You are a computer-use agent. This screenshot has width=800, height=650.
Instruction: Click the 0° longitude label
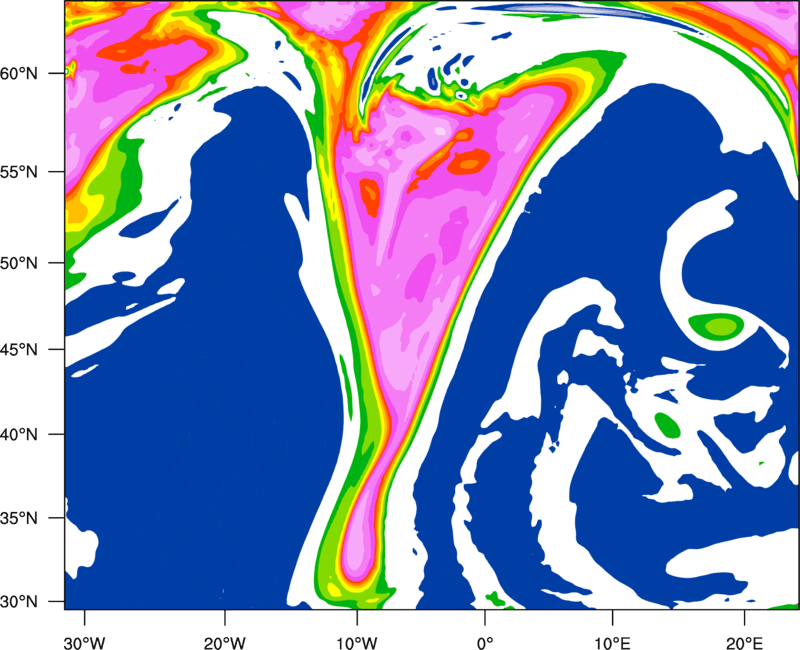coord(485,643)
